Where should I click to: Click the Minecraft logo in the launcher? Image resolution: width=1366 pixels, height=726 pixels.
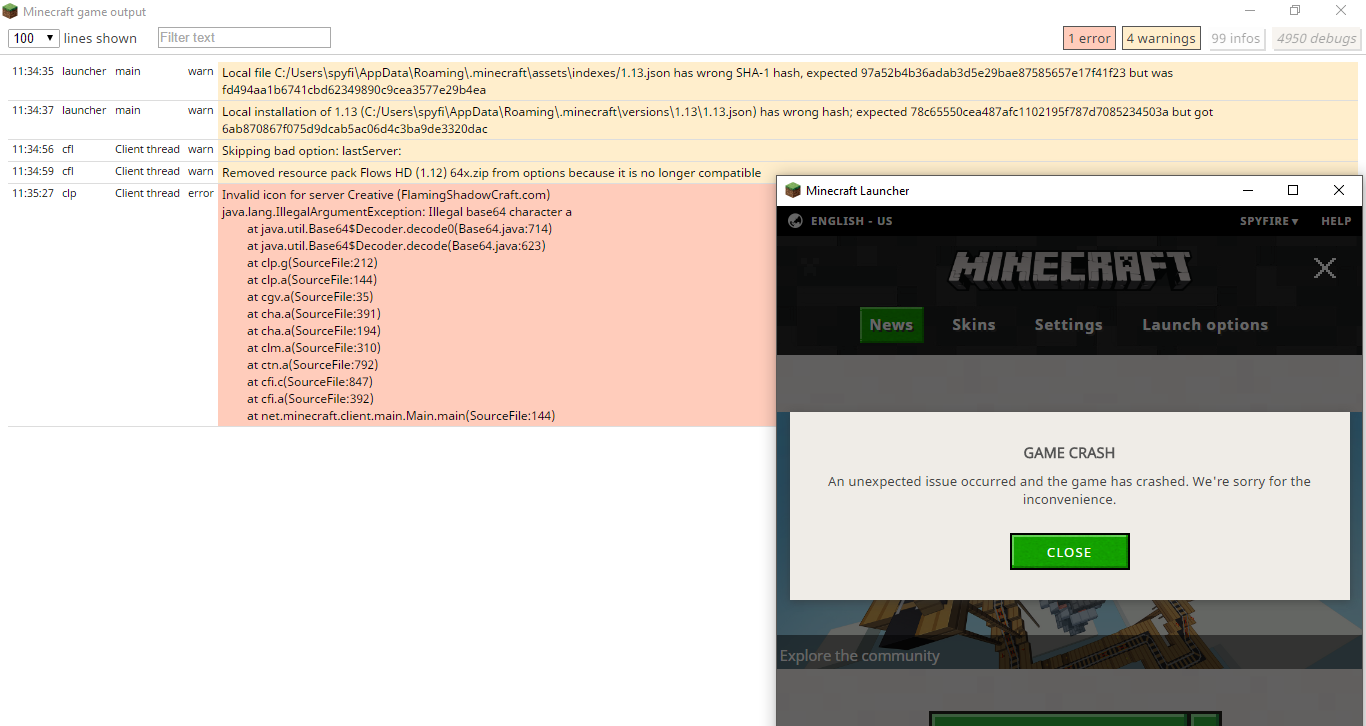(1069, 267)
